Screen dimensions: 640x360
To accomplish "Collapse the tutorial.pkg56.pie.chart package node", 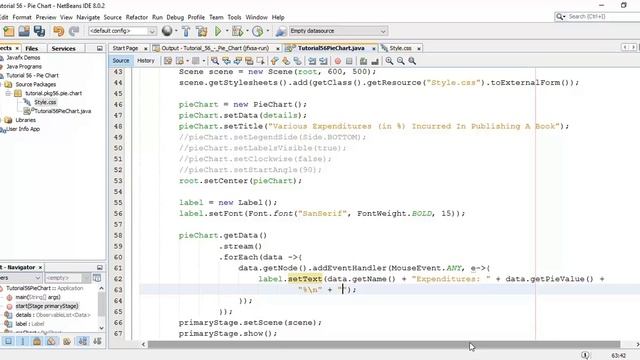I will pyautogui.click(x=8, y=93).
